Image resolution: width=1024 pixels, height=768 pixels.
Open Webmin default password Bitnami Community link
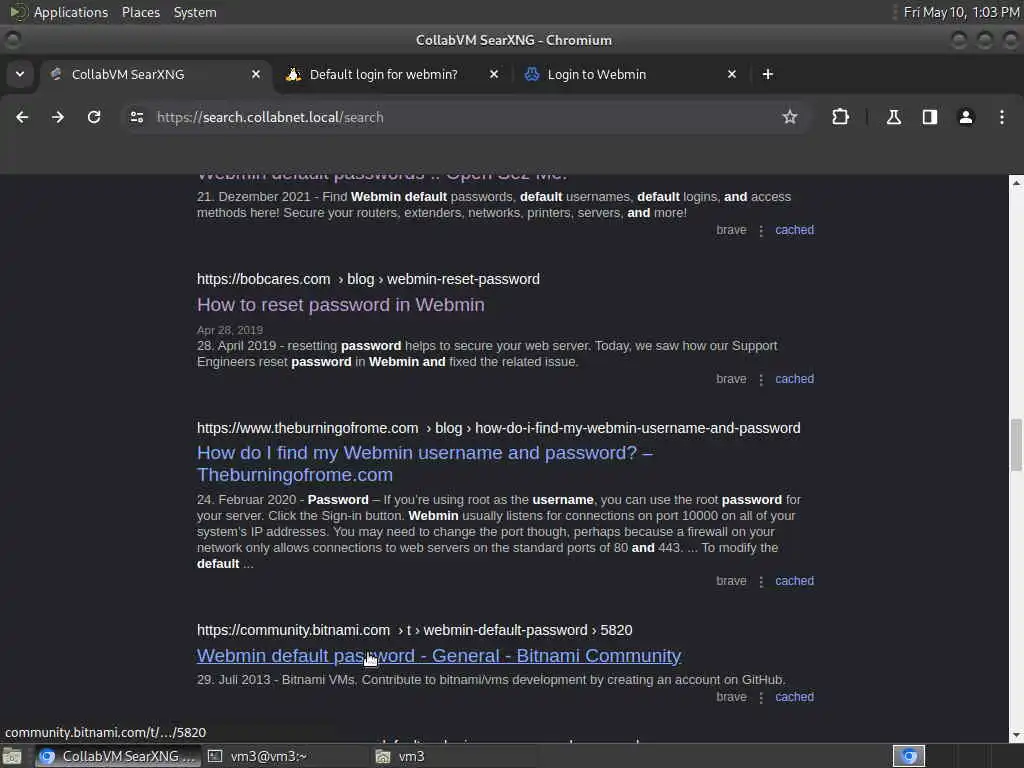[439, 655]
